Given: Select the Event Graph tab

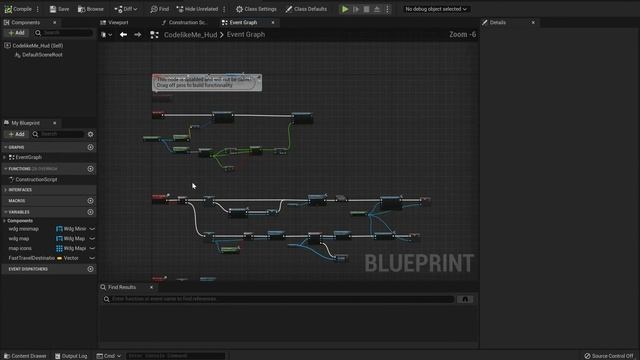Looking at the screenshot, I should pos(243,22).
